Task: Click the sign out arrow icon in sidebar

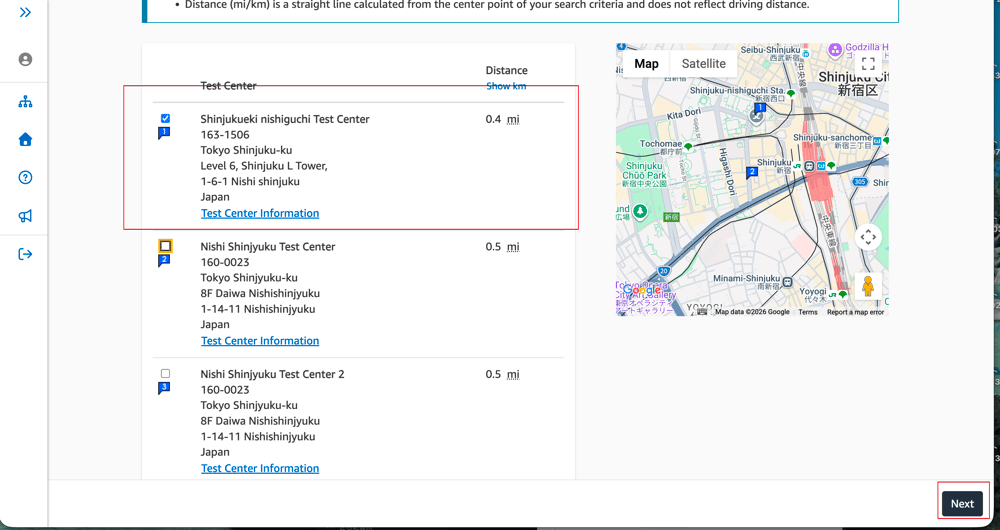Action: click(x=26, y=254)
